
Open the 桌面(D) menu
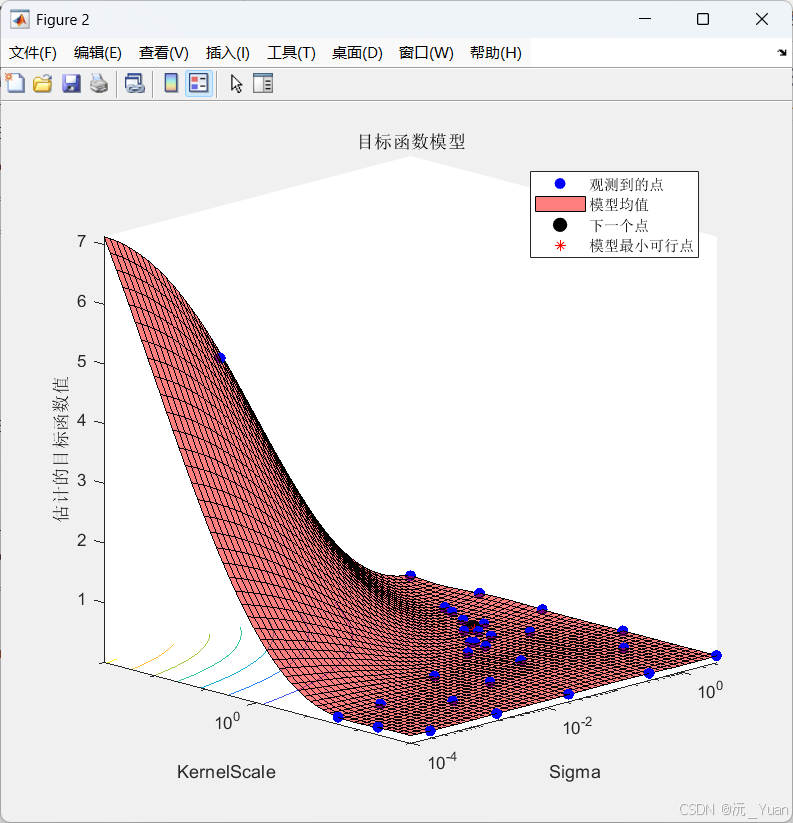coord(357,53)
